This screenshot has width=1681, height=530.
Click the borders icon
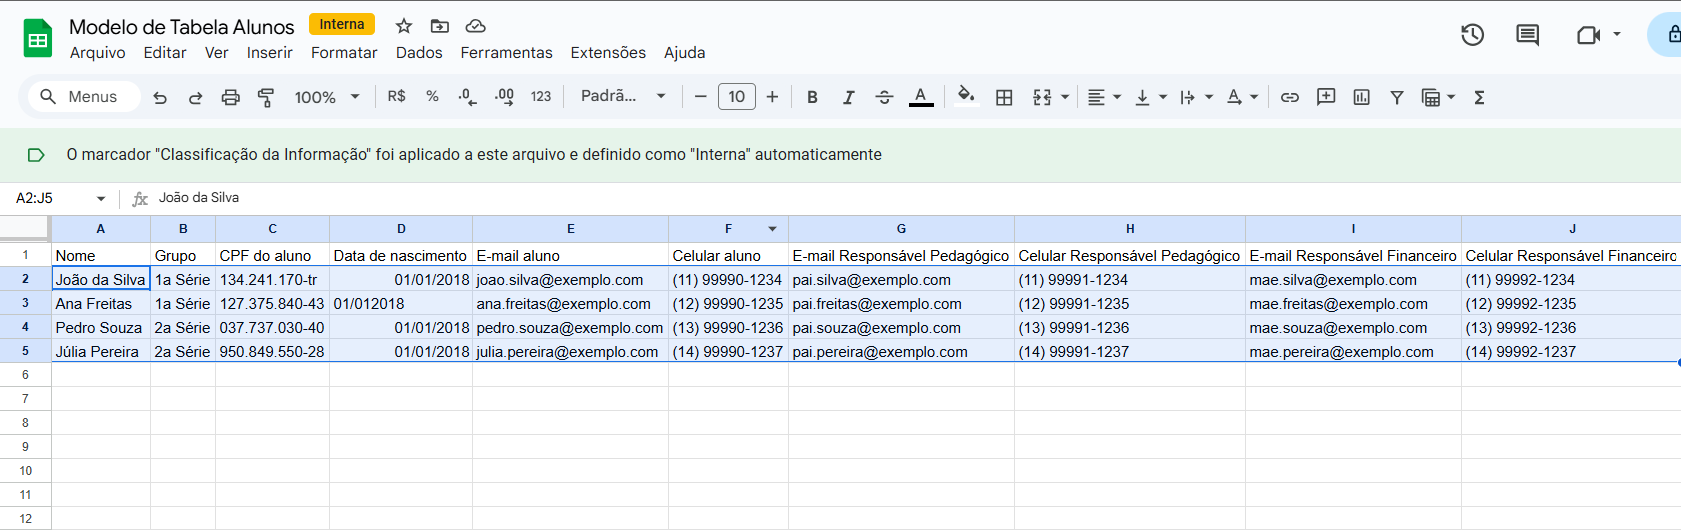(1004, 97)
